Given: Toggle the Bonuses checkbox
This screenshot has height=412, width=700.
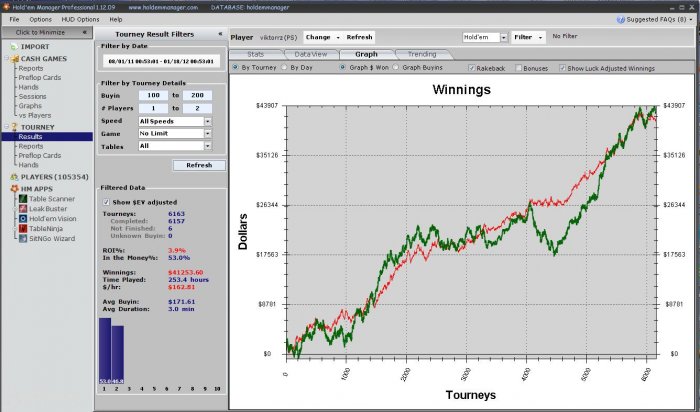Looking at the screenshot, I should coord(518,68).
